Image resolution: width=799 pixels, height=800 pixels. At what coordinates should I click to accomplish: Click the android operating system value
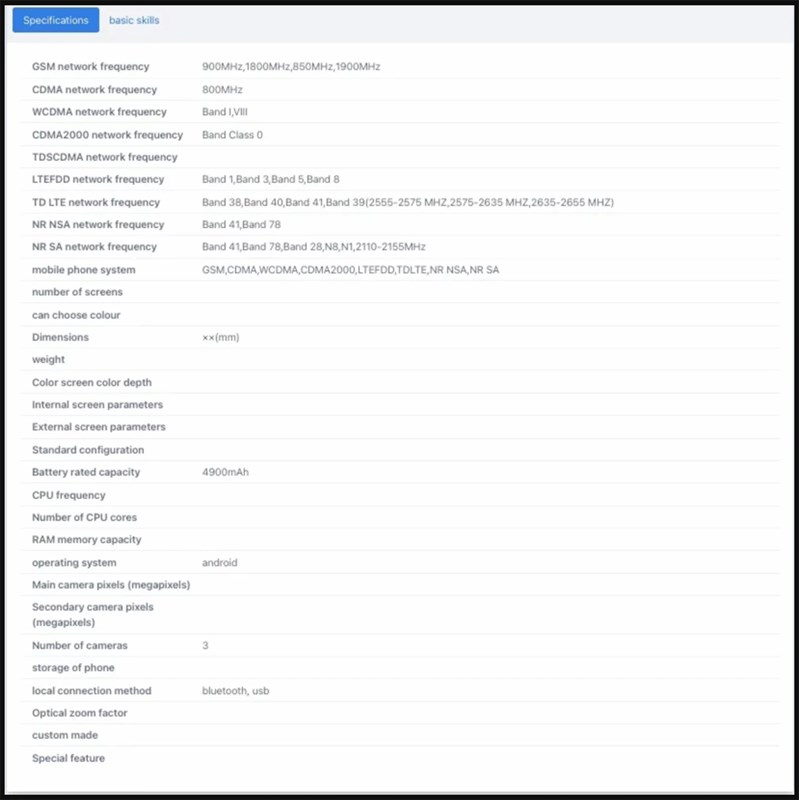tap(219, 563)
